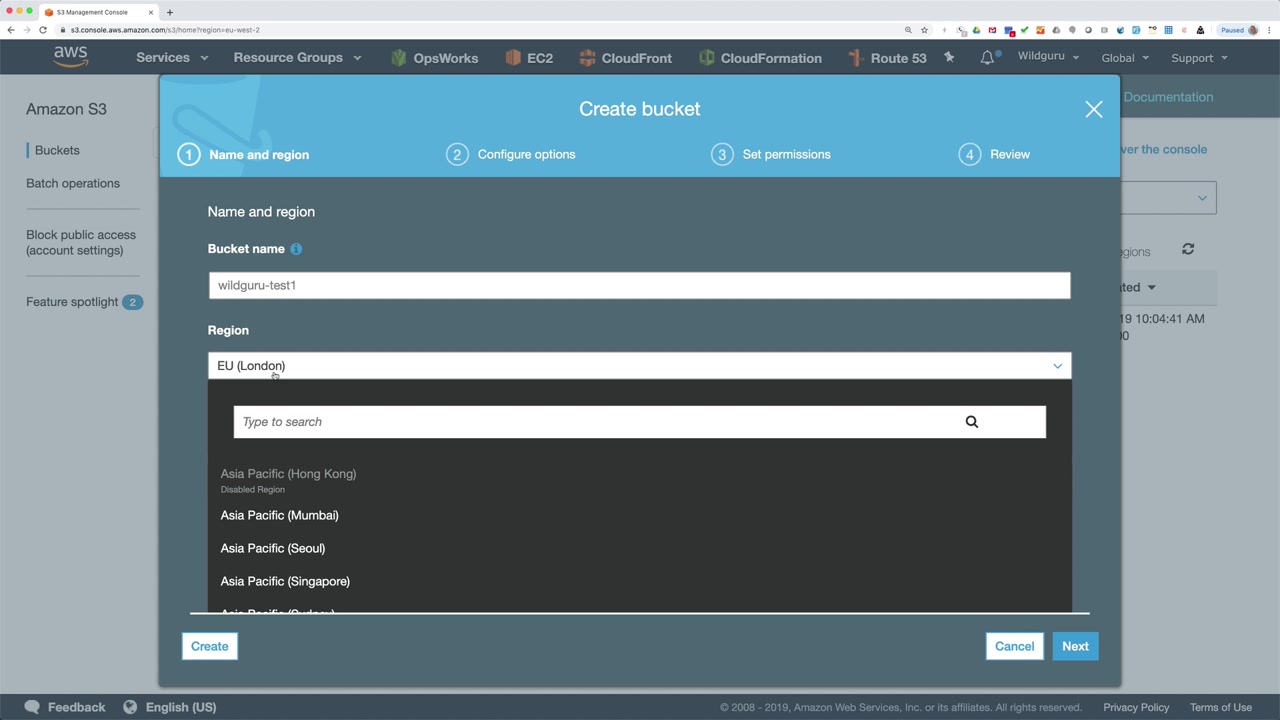Click the browser back arrow
This screenshot has width=1280, height=720.
(11, 30)
